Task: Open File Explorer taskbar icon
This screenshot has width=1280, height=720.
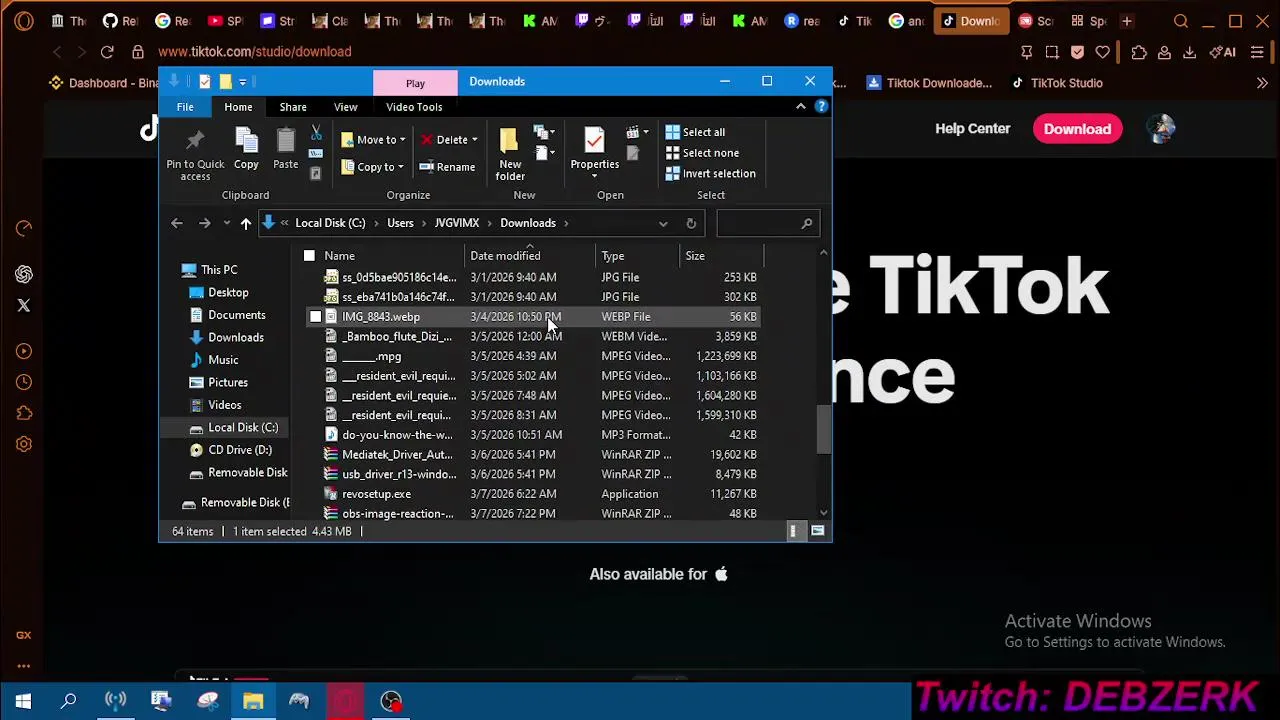Action: tap(253, 701)
